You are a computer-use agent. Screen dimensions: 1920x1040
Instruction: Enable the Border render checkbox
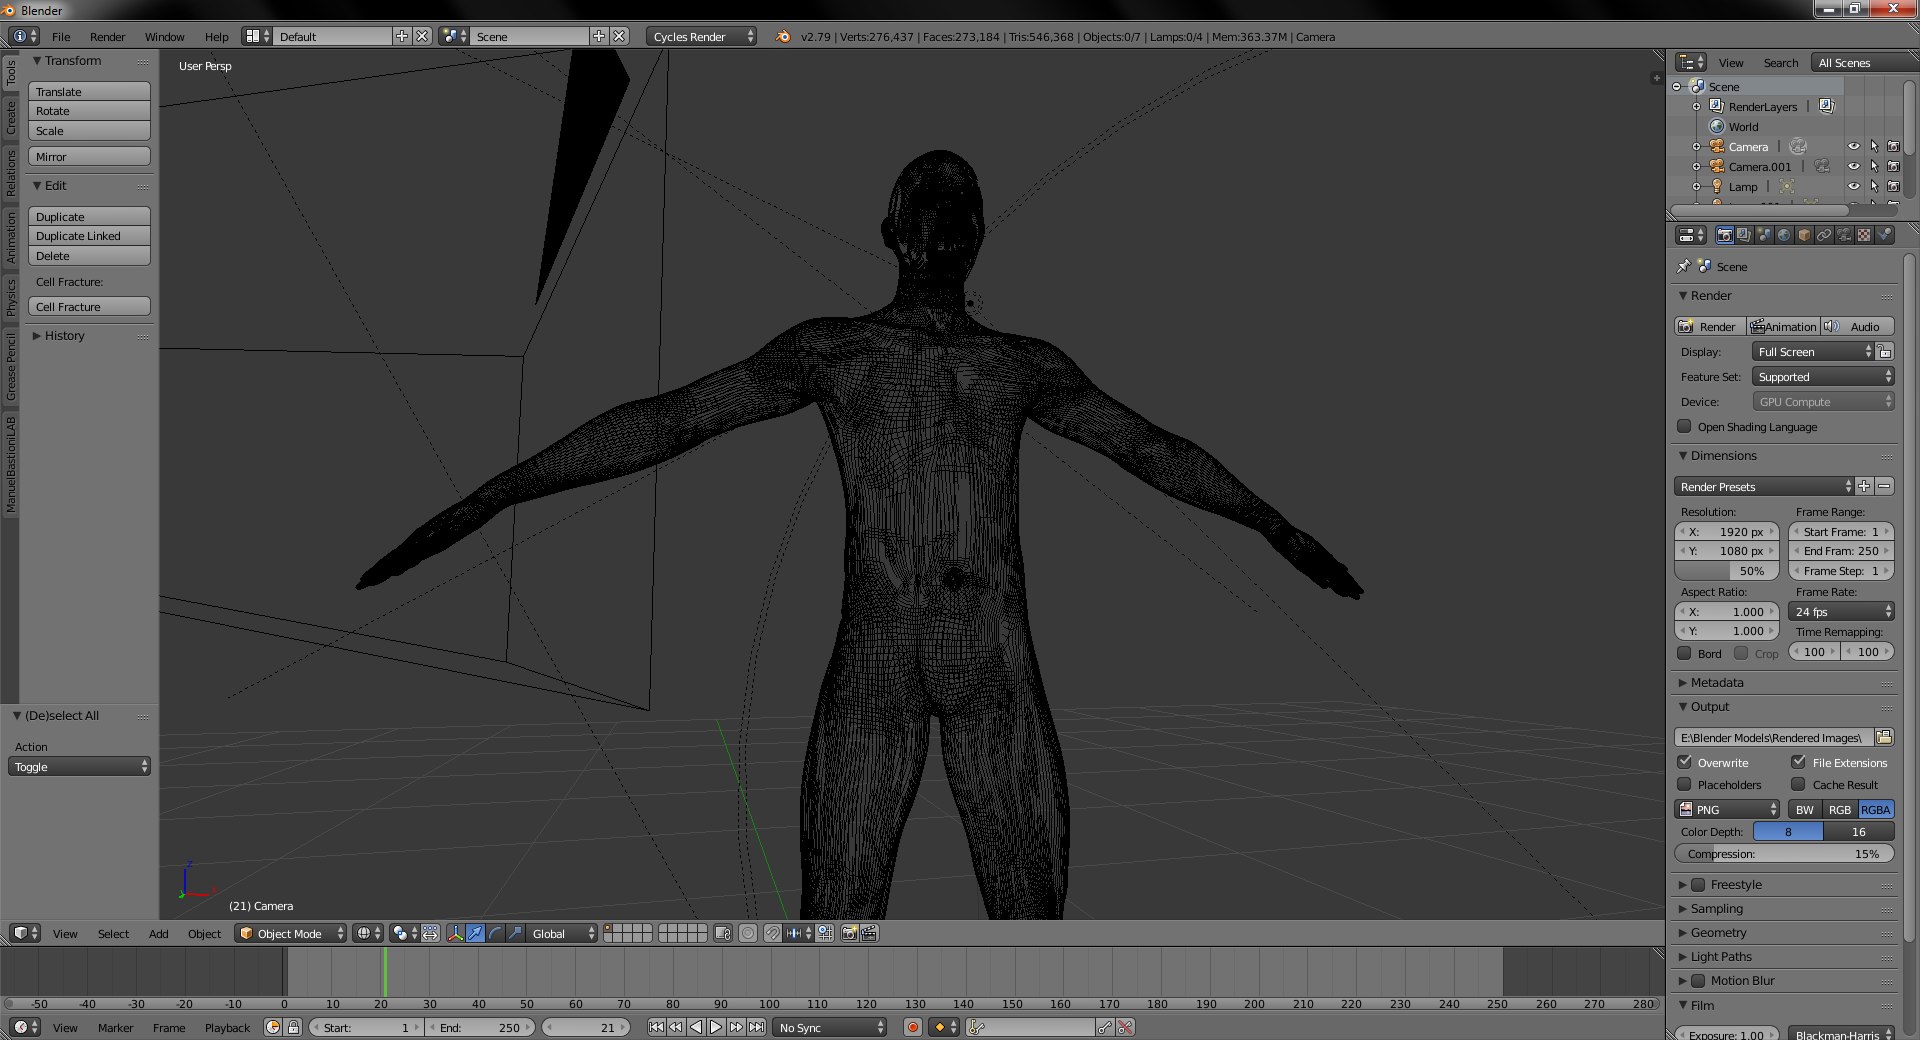[1685, 653]
